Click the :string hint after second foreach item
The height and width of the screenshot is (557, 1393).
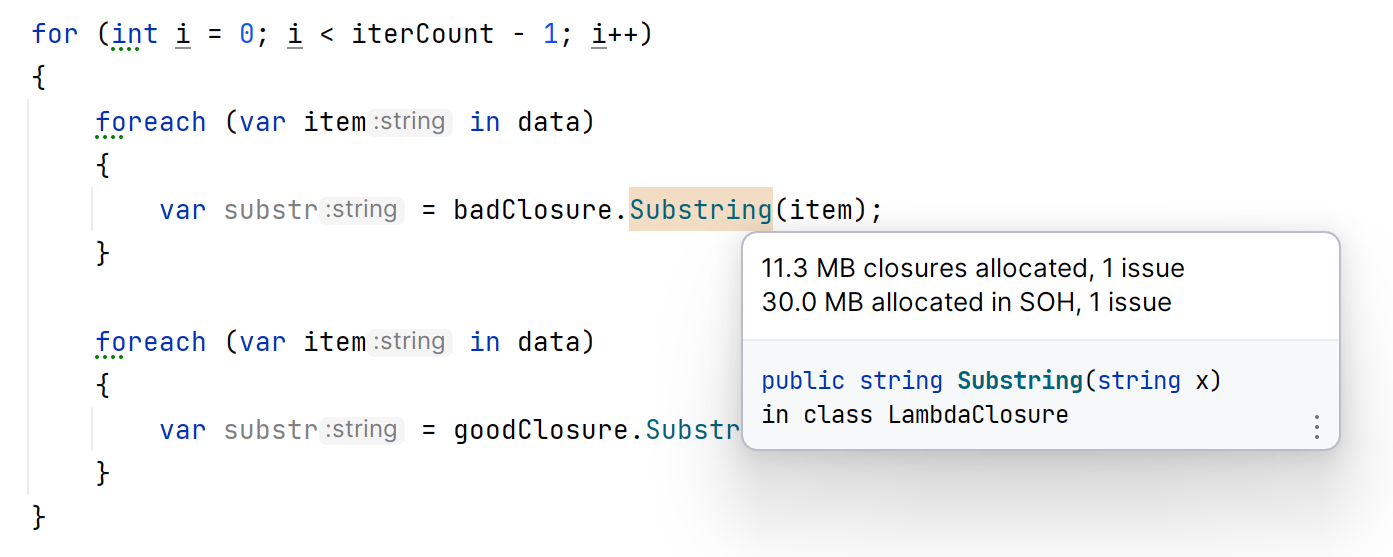point(410,342)
